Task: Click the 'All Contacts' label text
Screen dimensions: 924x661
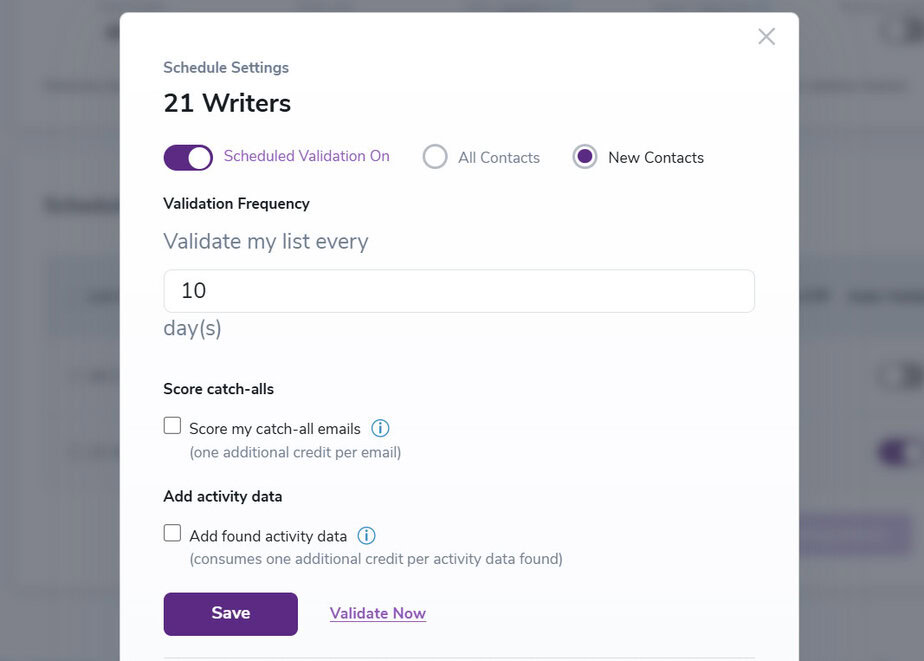Action: 499,158
